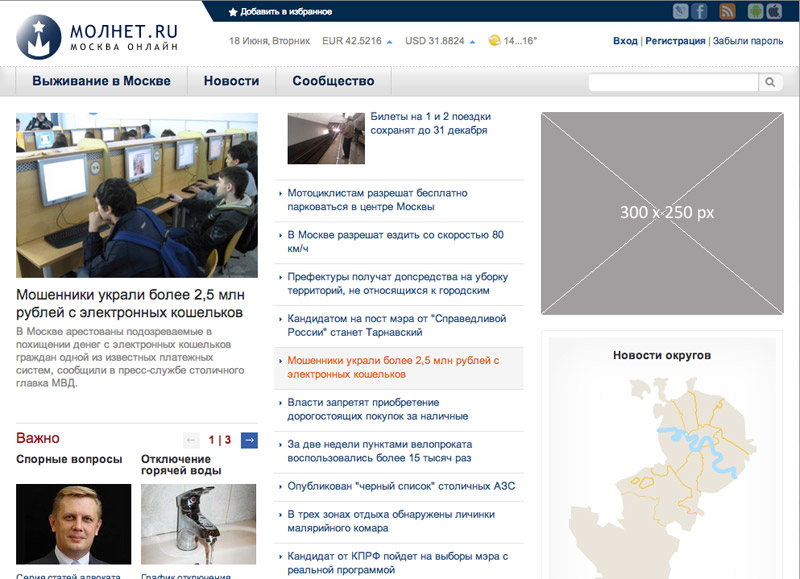
Task: Select page 1 in Важно pagination
Action: pos(211,440)
